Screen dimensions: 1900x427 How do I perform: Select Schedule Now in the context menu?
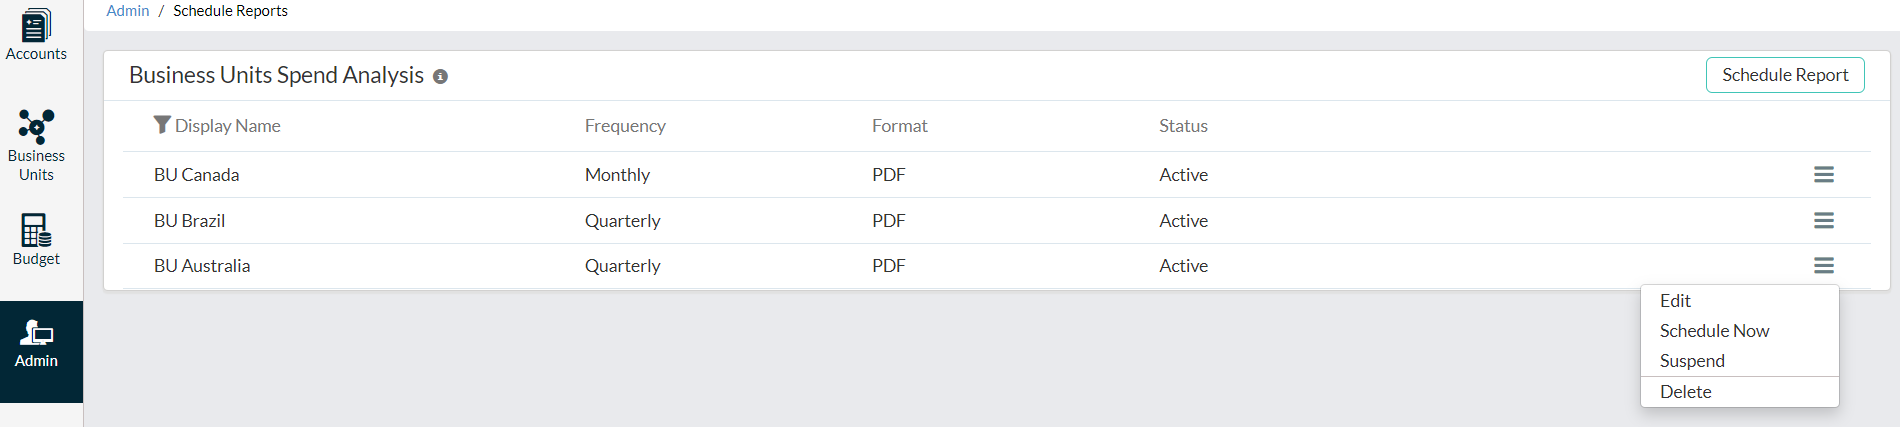(1714, 331)
